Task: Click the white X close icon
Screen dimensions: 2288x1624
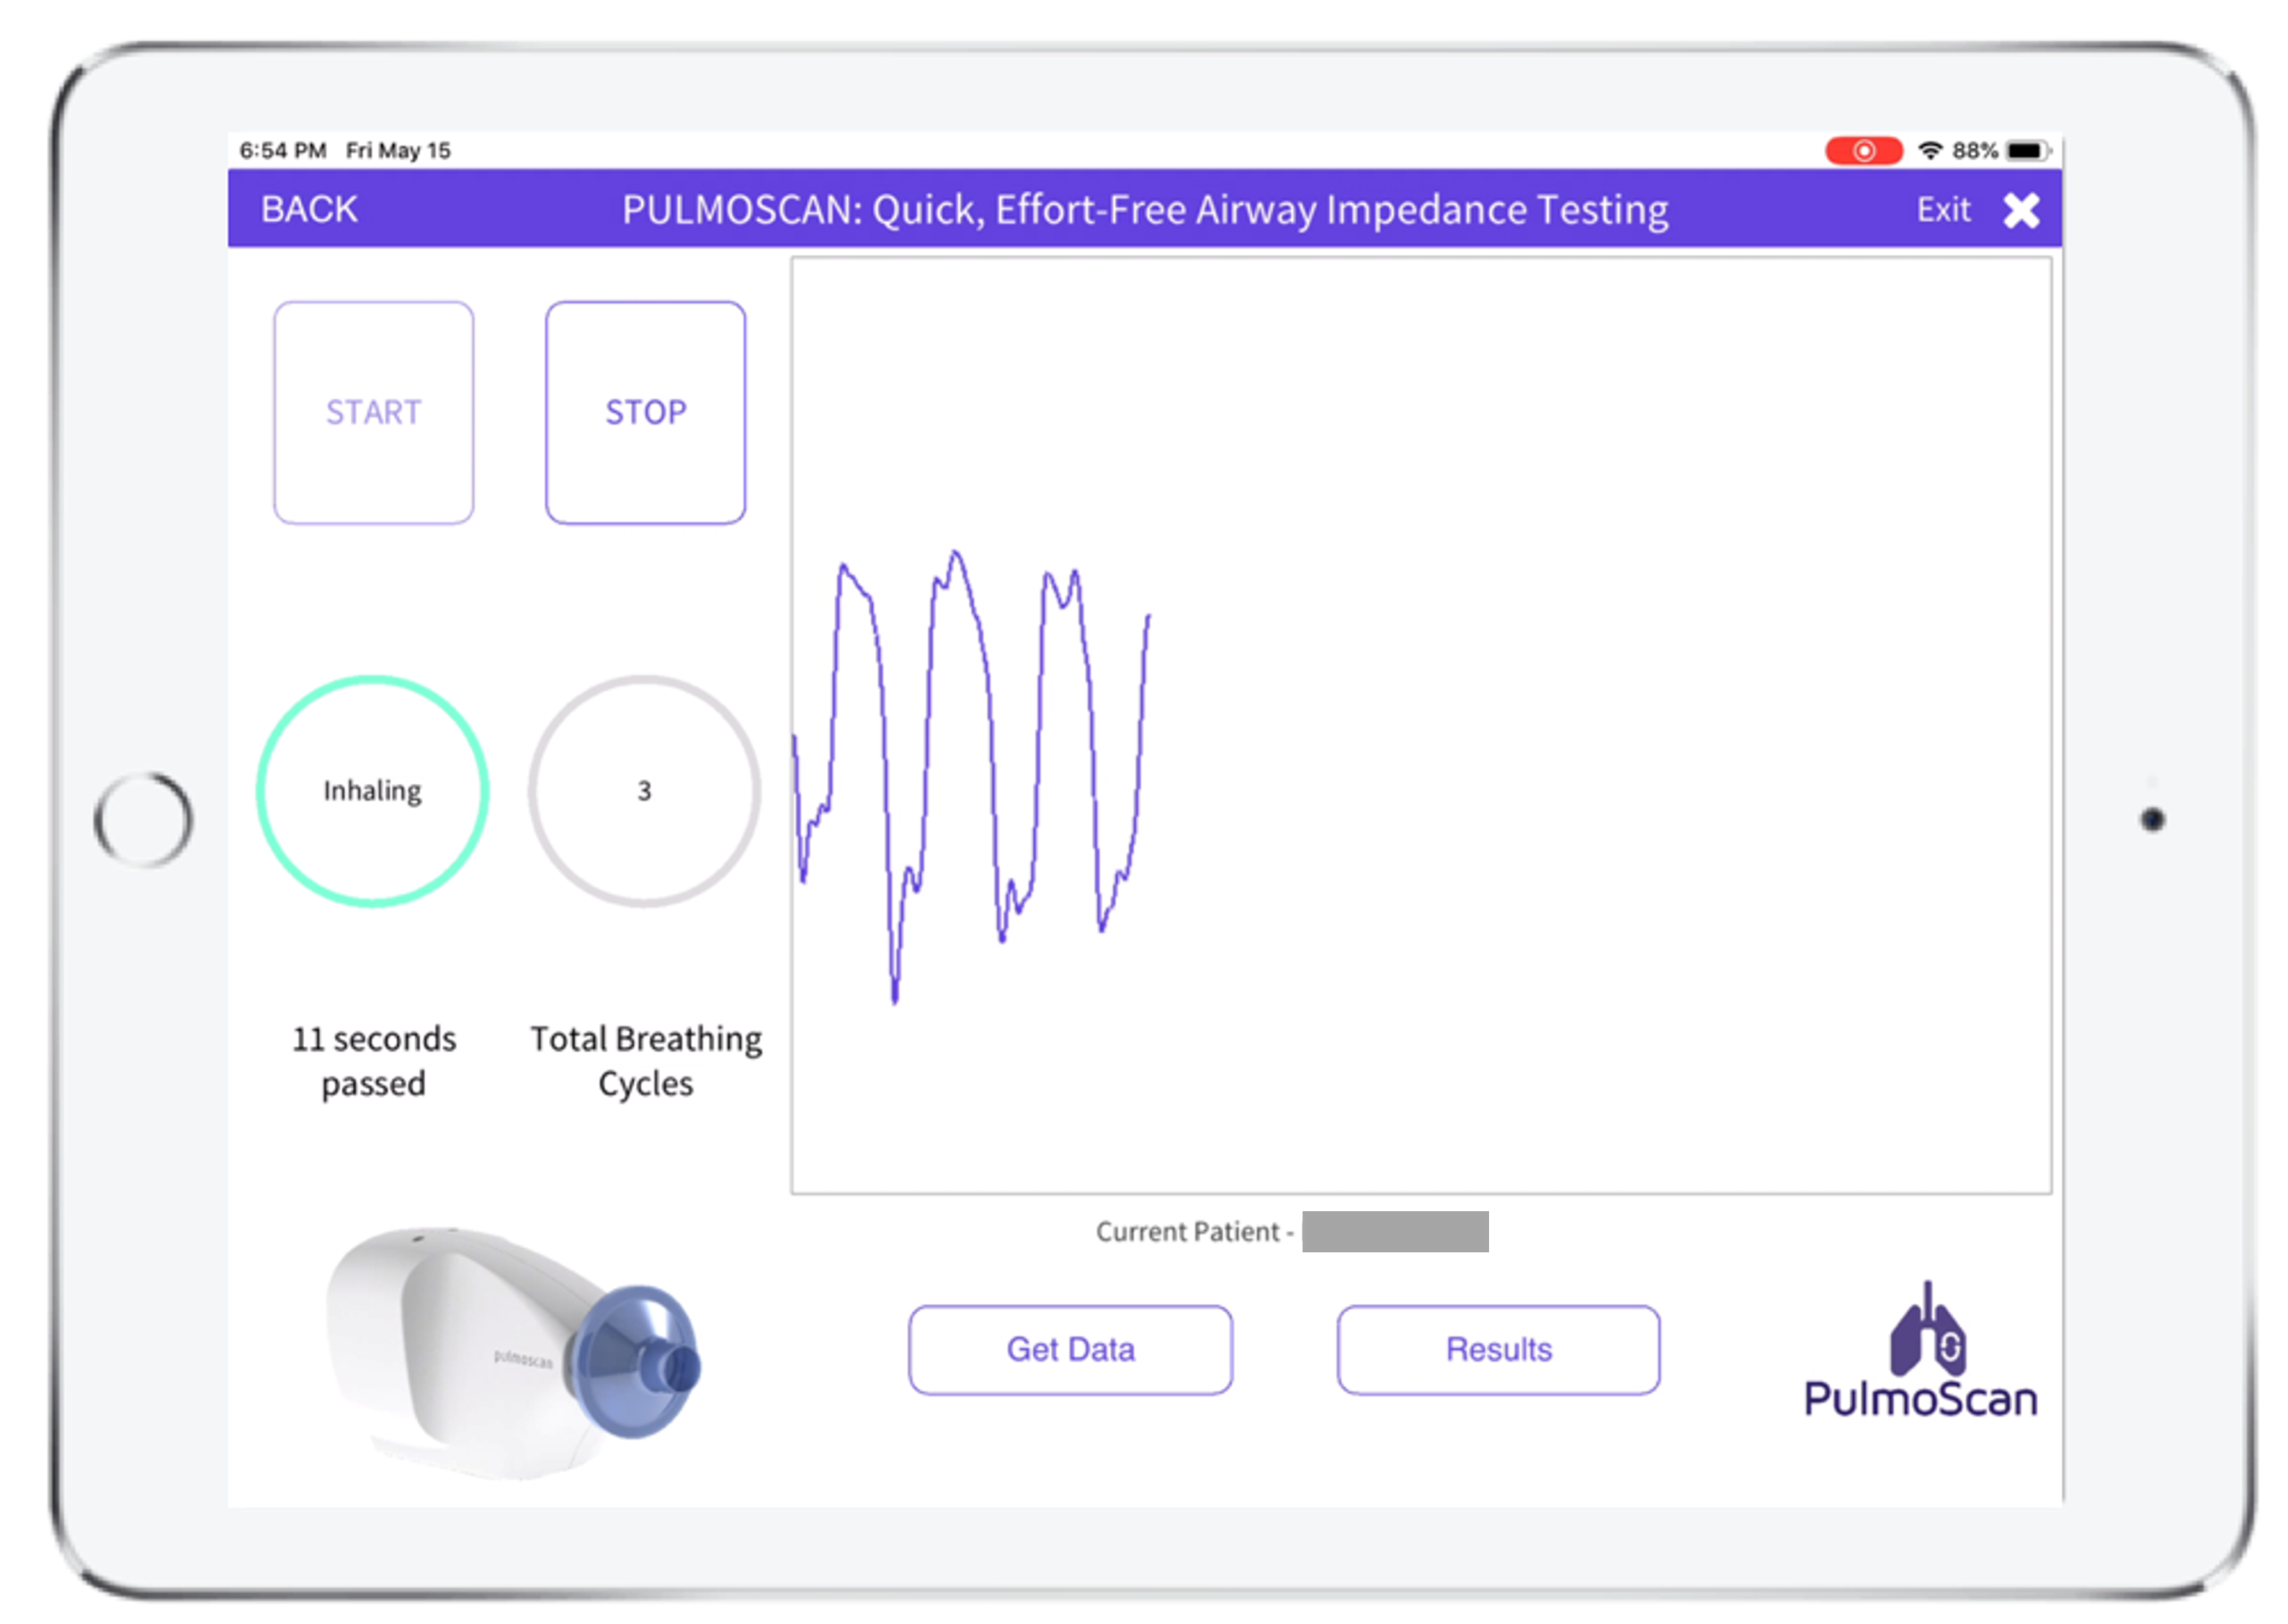Action: point(2021,211)
